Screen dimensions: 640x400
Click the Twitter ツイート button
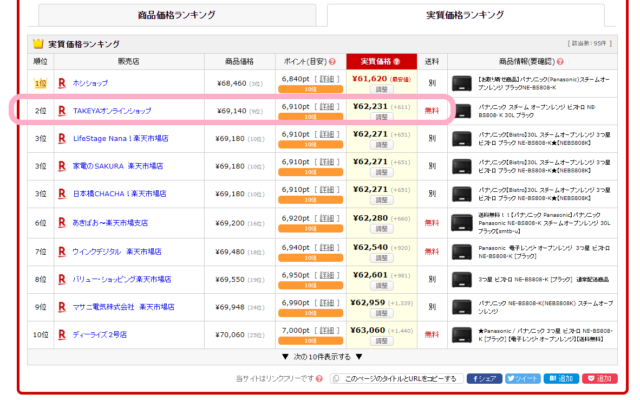(x=523, y=379)
